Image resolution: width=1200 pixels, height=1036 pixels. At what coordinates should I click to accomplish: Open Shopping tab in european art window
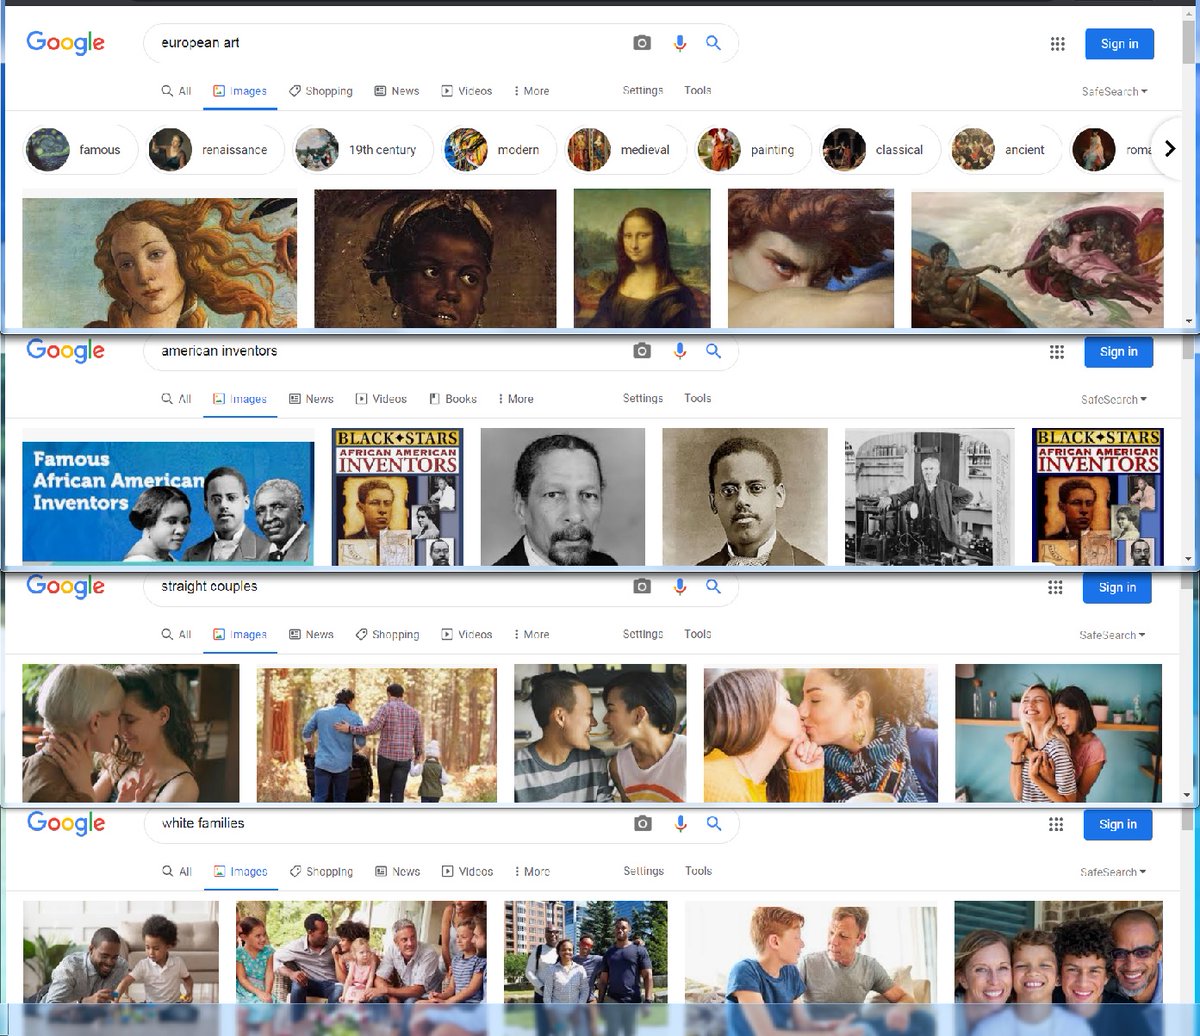point(320,91)
